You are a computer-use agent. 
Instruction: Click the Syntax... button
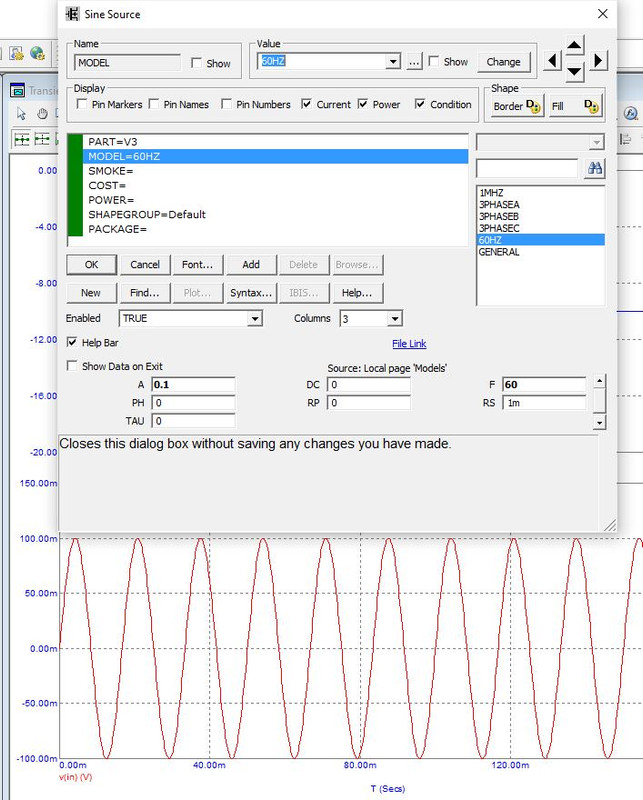(251, 293)
